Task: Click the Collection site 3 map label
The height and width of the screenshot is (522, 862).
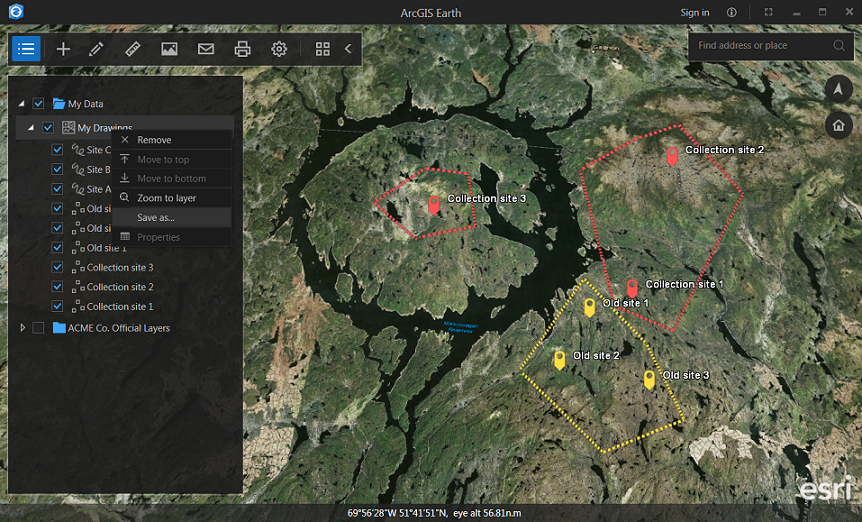Action: 487,198
